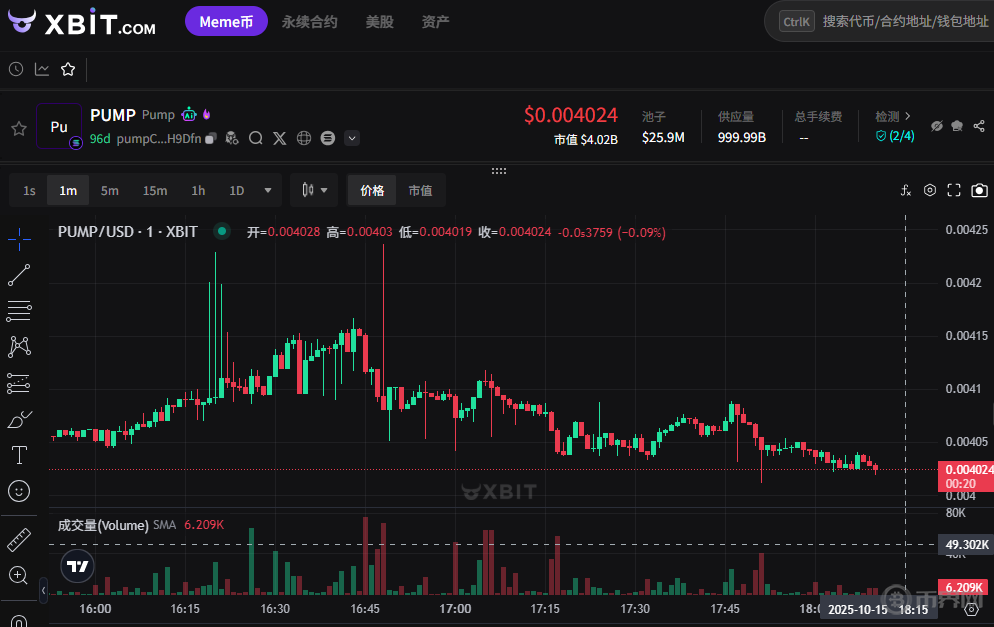
Task: Open the candlestick chart type dropdown
Action: pos(314,190)
